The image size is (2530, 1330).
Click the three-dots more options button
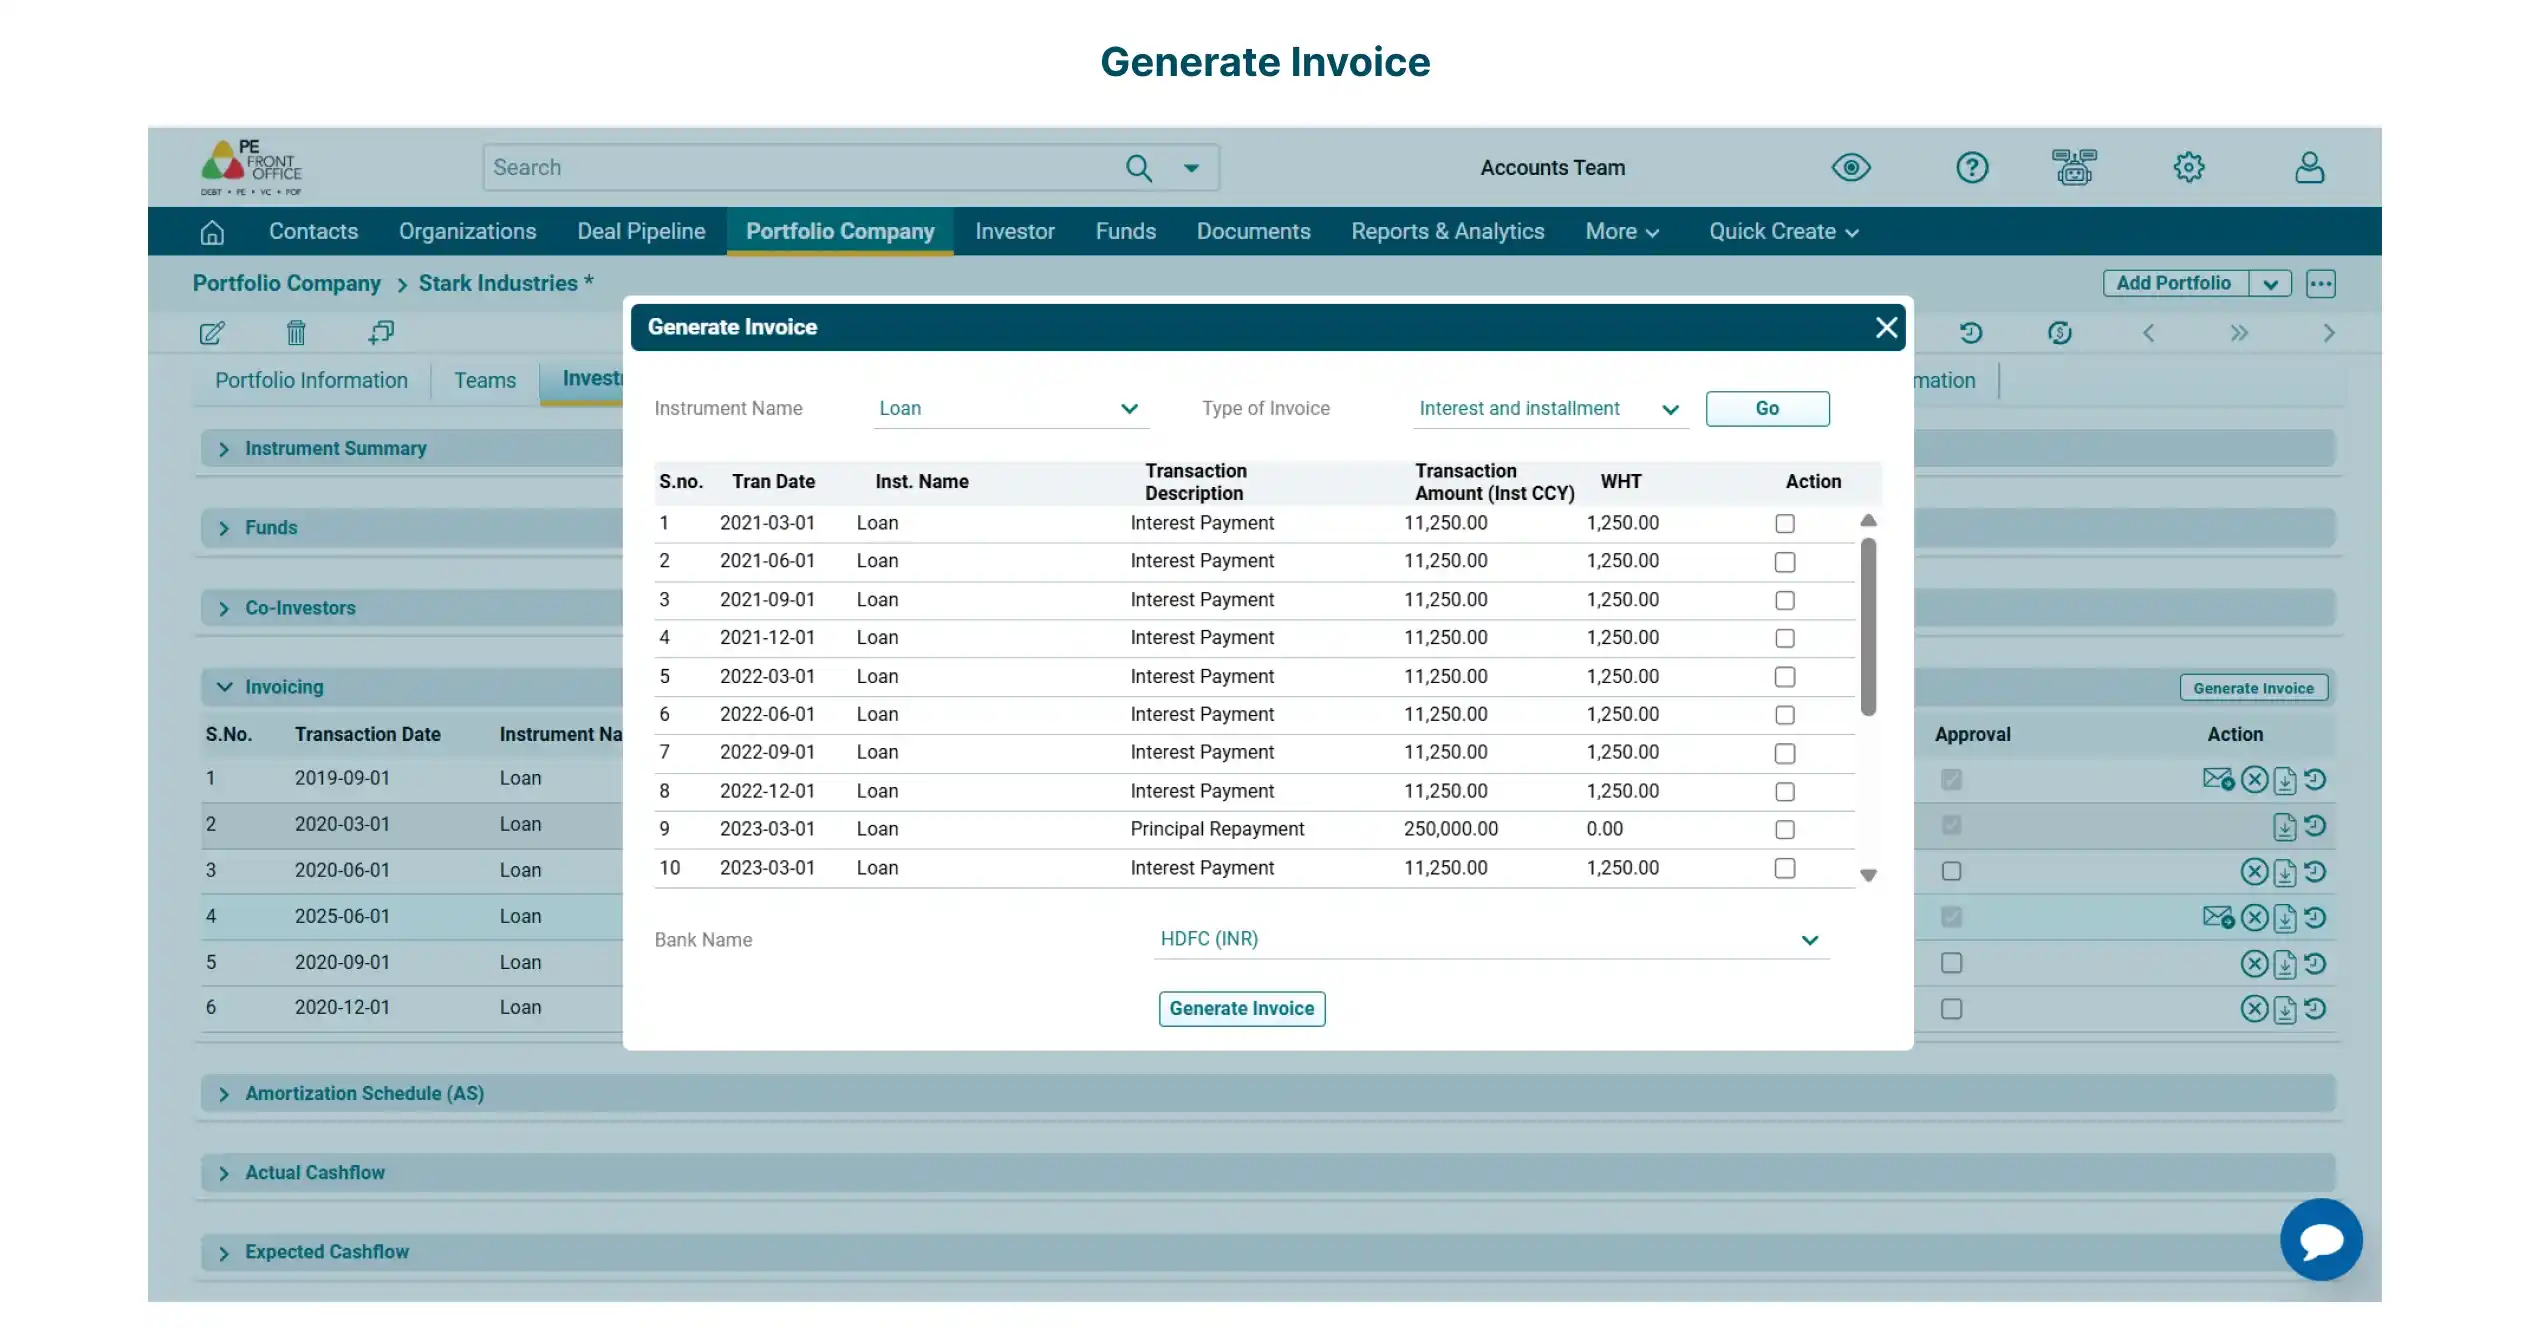[2321, 284]
